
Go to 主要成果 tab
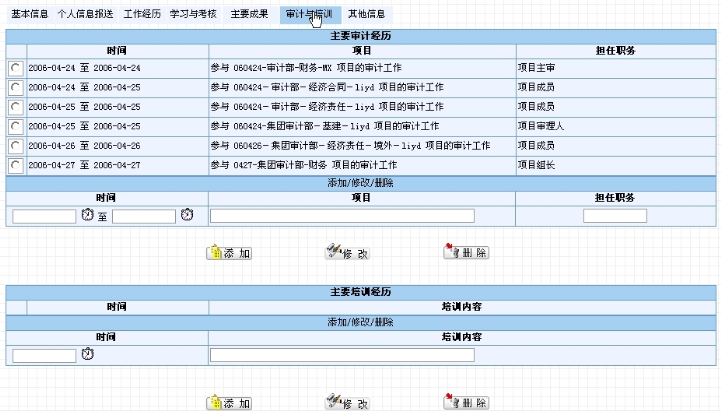click(248, 15)
